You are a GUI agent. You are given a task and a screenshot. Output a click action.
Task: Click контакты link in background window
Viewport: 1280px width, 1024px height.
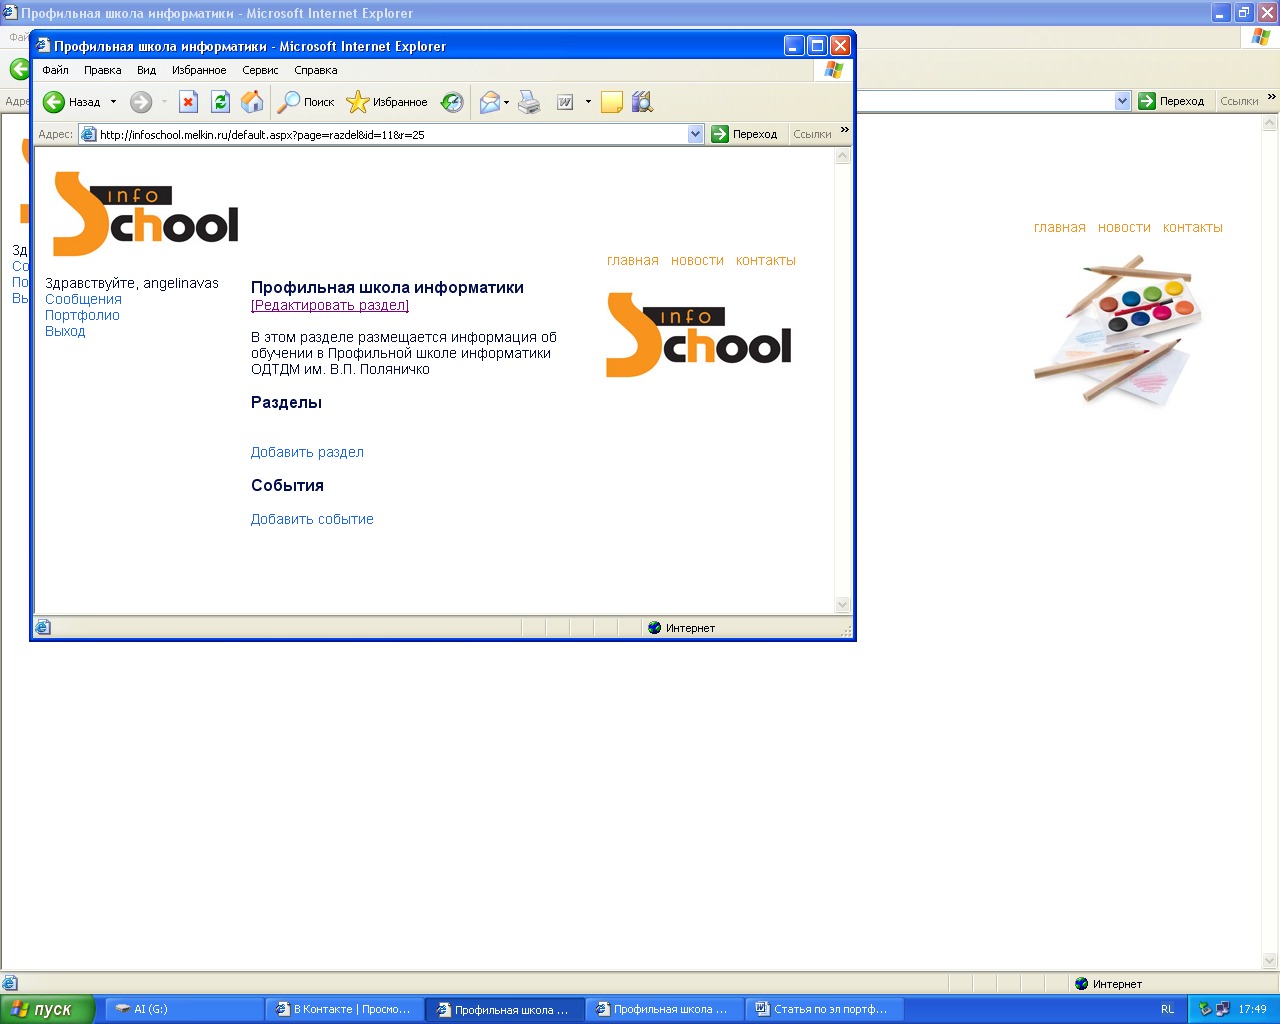coord(1193,227)
